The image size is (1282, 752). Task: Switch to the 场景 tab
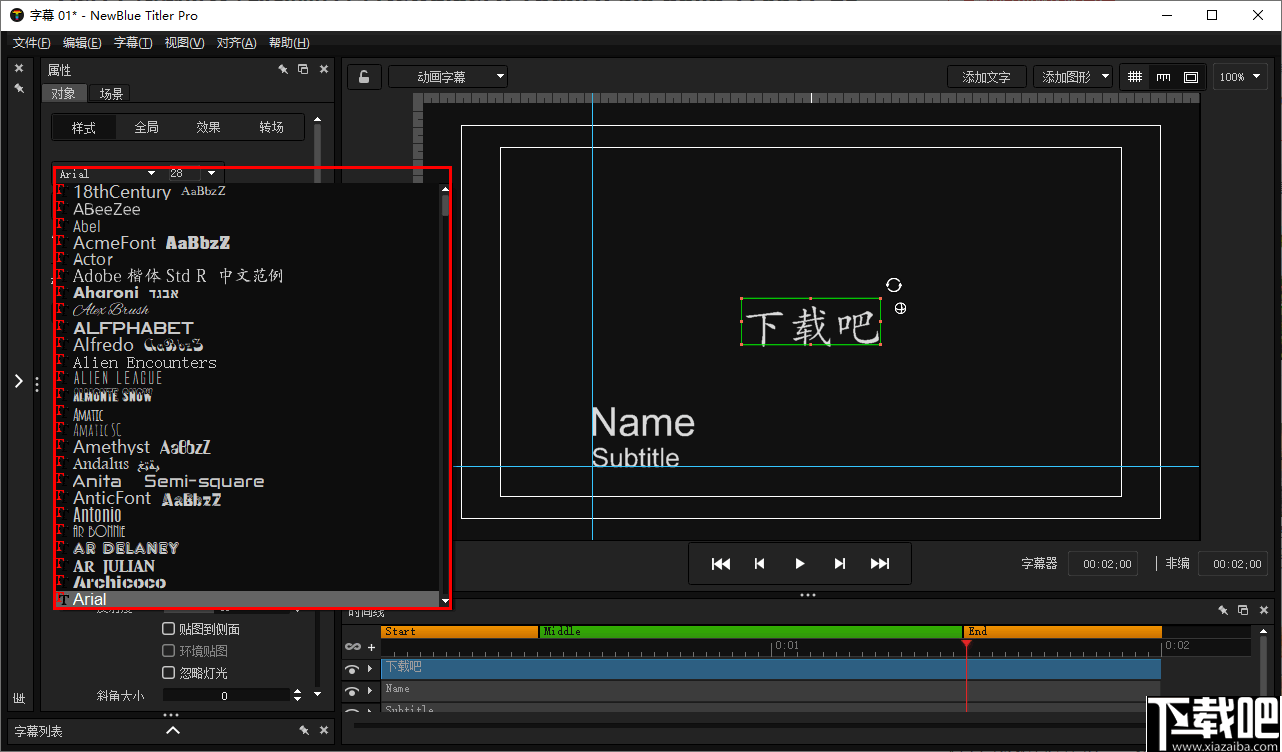coord(110,93)
